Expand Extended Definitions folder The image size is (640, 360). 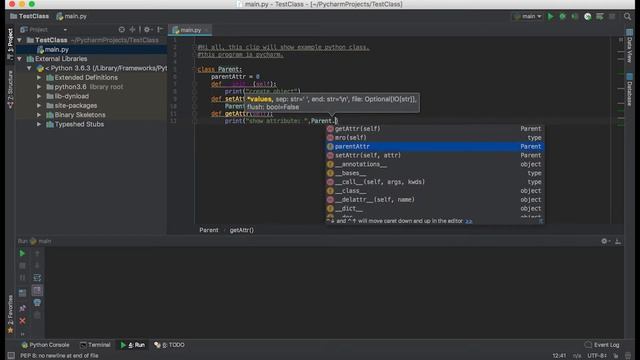click(39, 78)
